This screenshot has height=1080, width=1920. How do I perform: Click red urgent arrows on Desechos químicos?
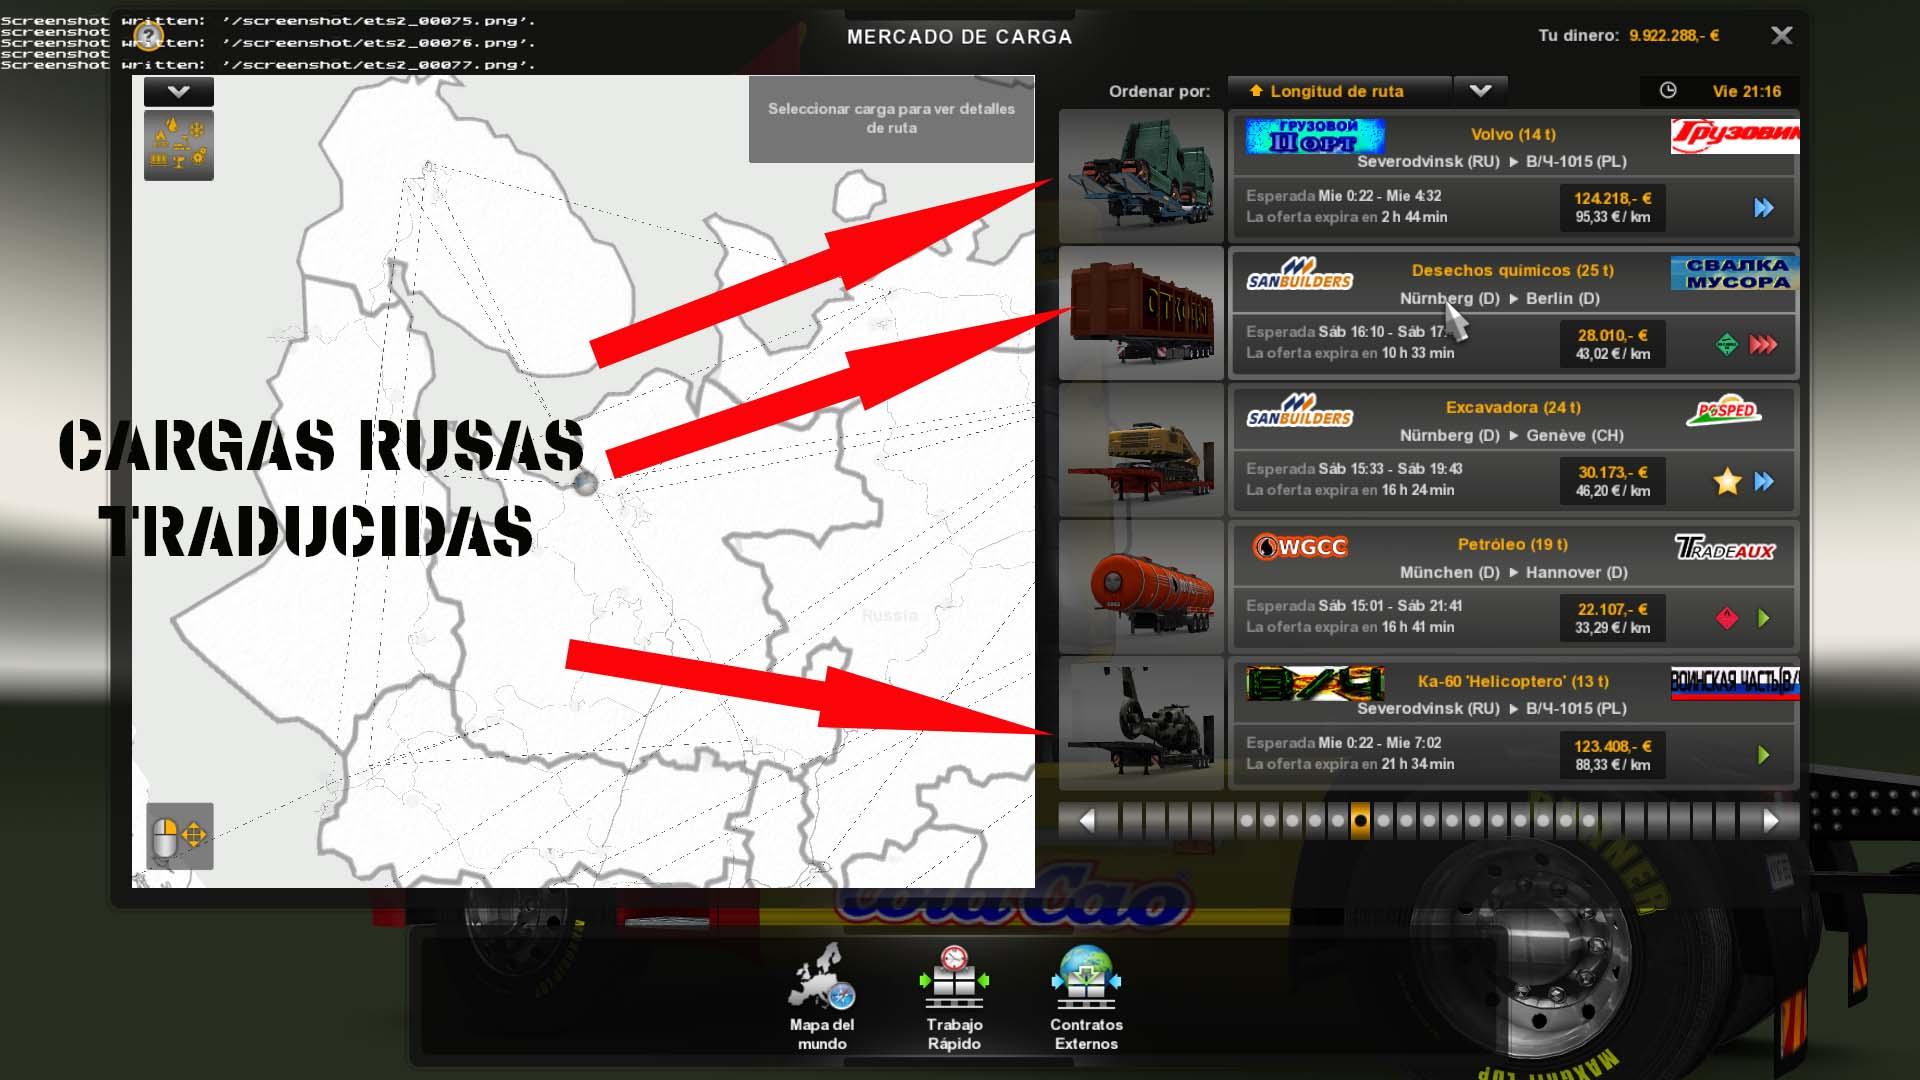click(x=1764, y=345)
